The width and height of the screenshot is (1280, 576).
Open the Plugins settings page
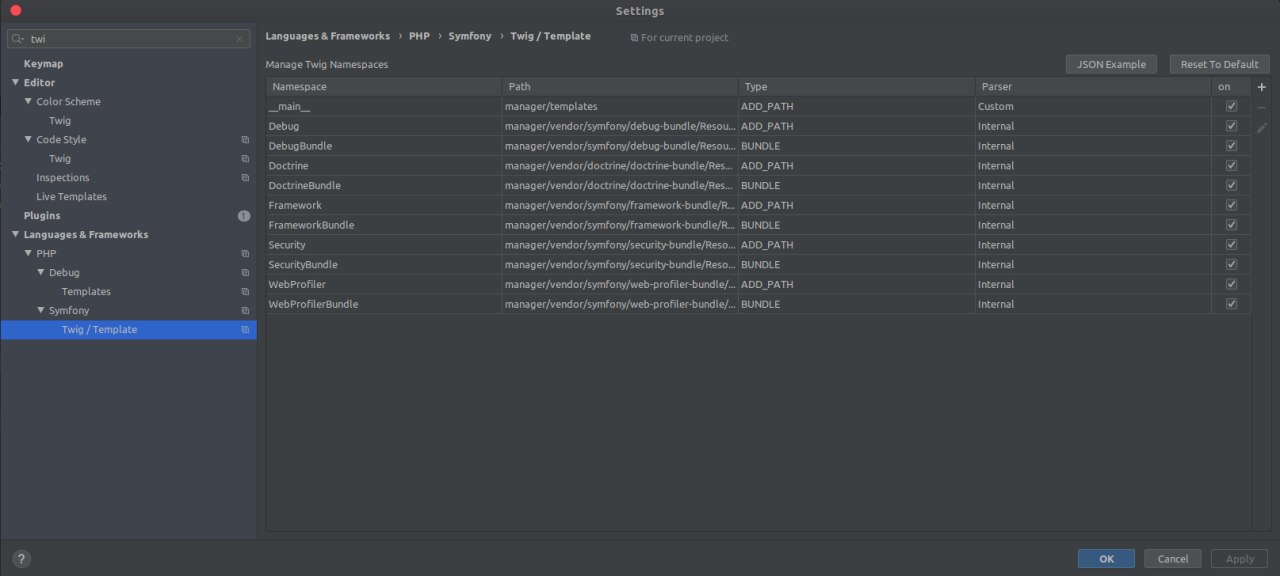[42, 216]
